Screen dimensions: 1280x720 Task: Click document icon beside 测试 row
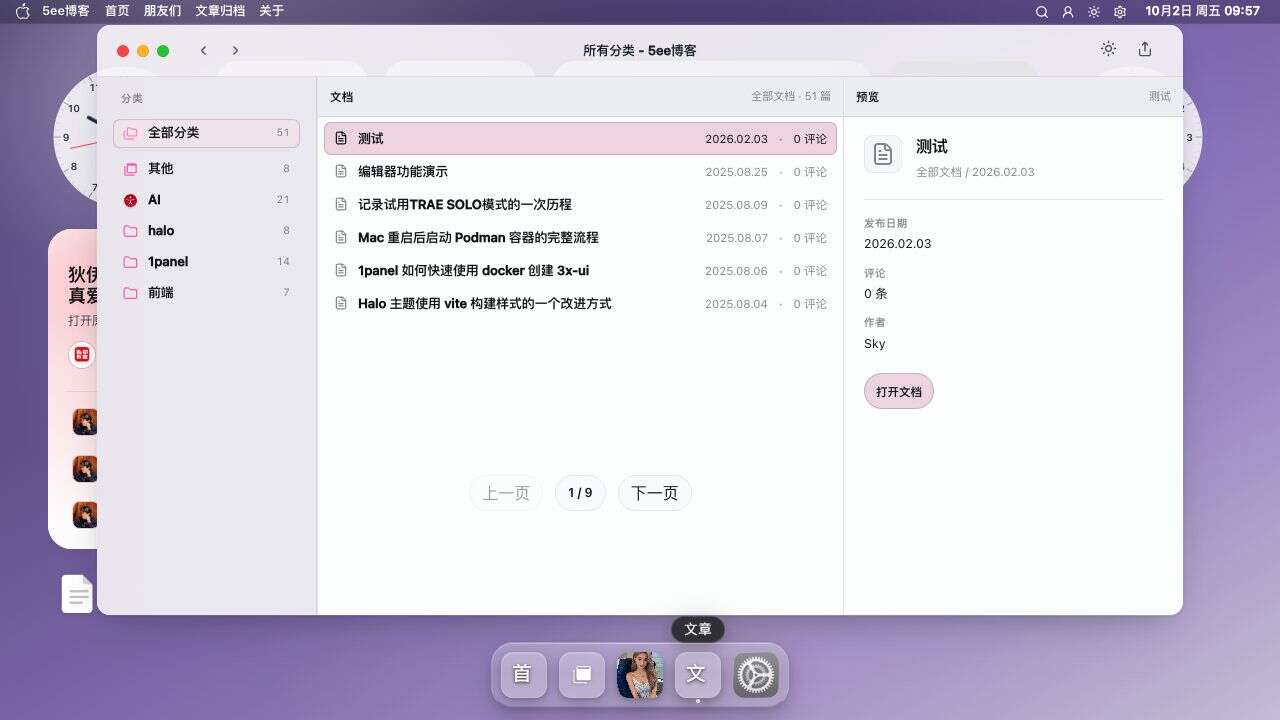pyautogui.click(x=341, y=139)
